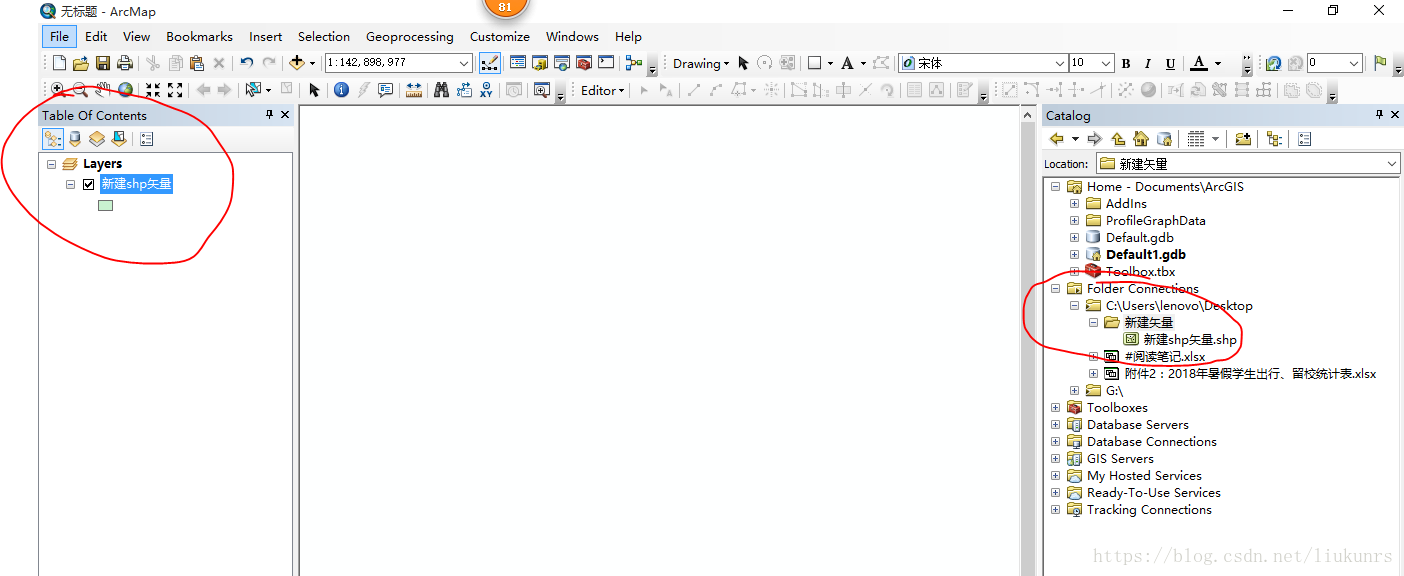Create a new map document
This screenshot has width=1404, height=576.
click(58, 63)
